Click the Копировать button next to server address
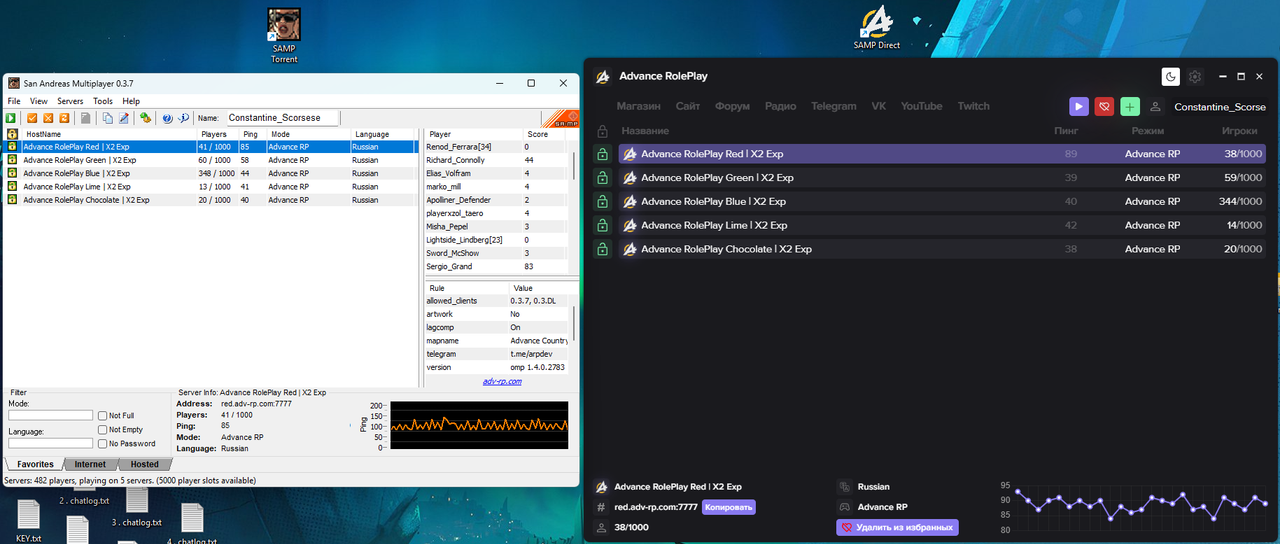 729,507
